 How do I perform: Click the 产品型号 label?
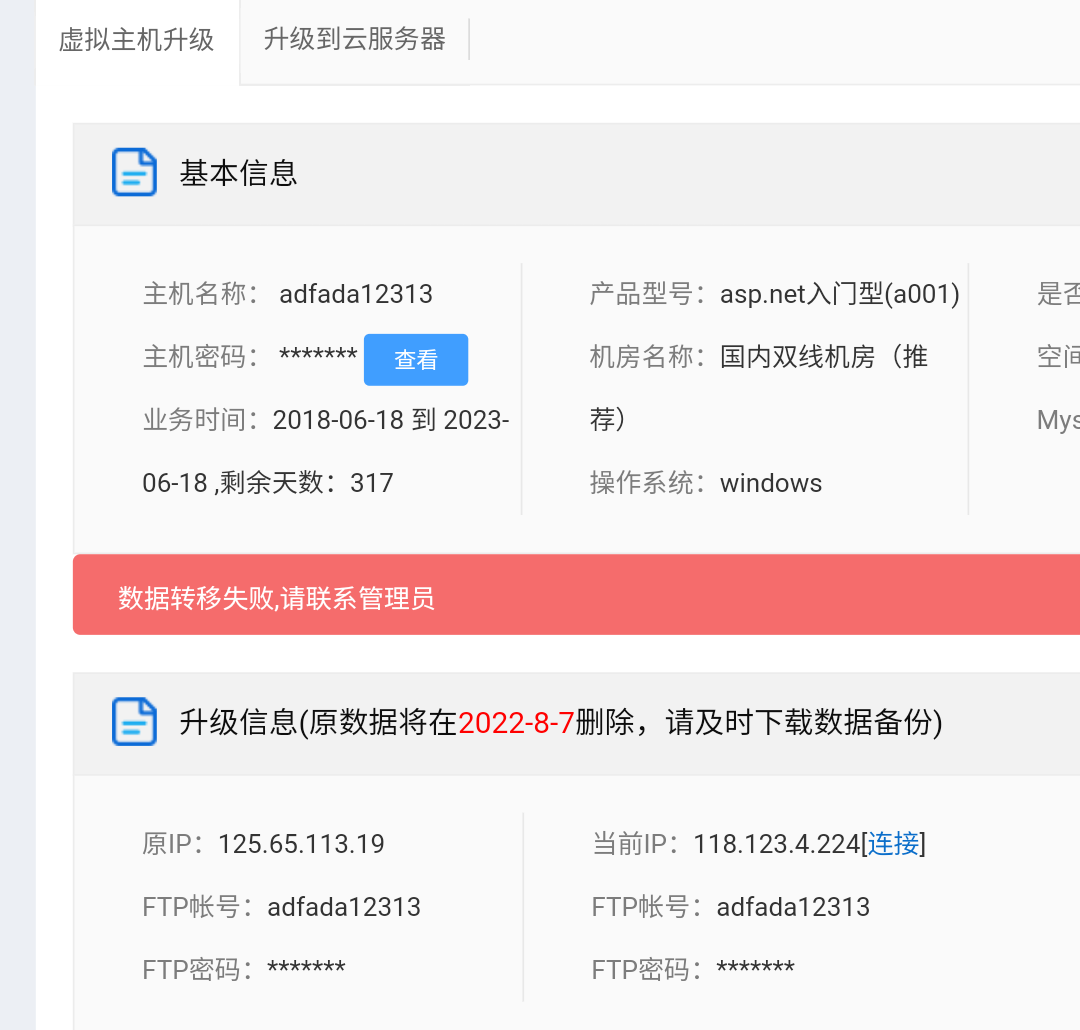click(x=647, y=294)
